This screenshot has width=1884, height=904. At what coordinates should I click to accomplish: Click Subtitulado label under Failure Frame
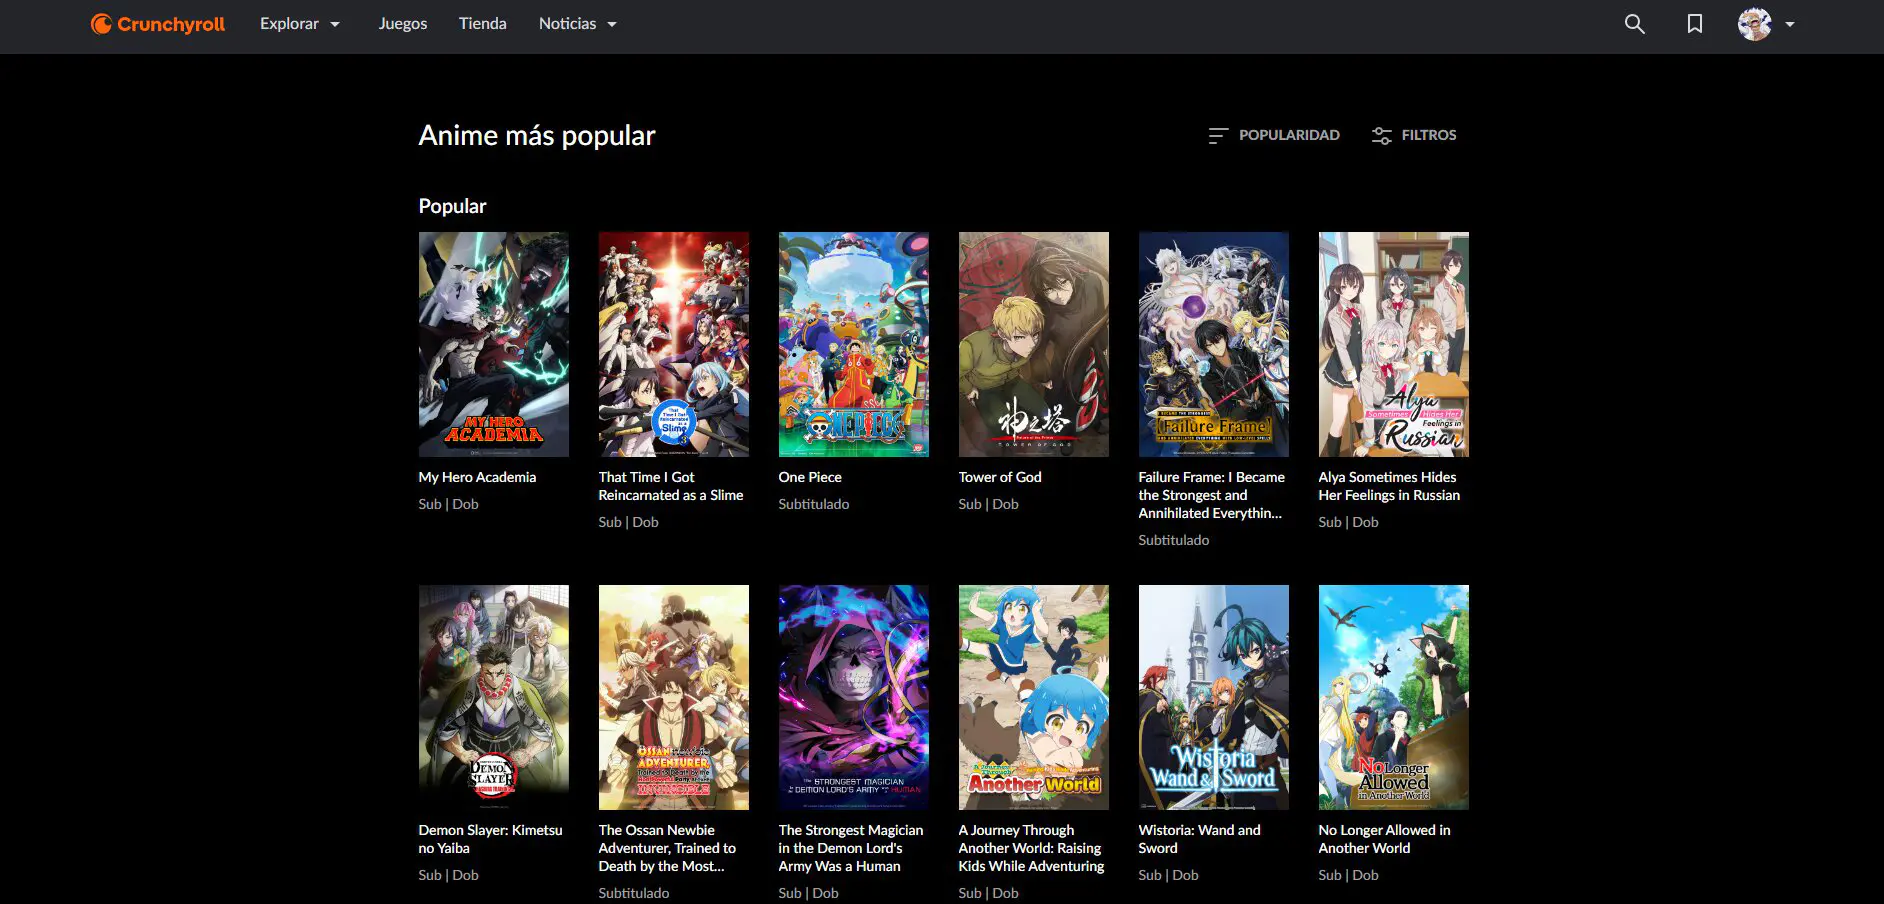(1174, 540)
